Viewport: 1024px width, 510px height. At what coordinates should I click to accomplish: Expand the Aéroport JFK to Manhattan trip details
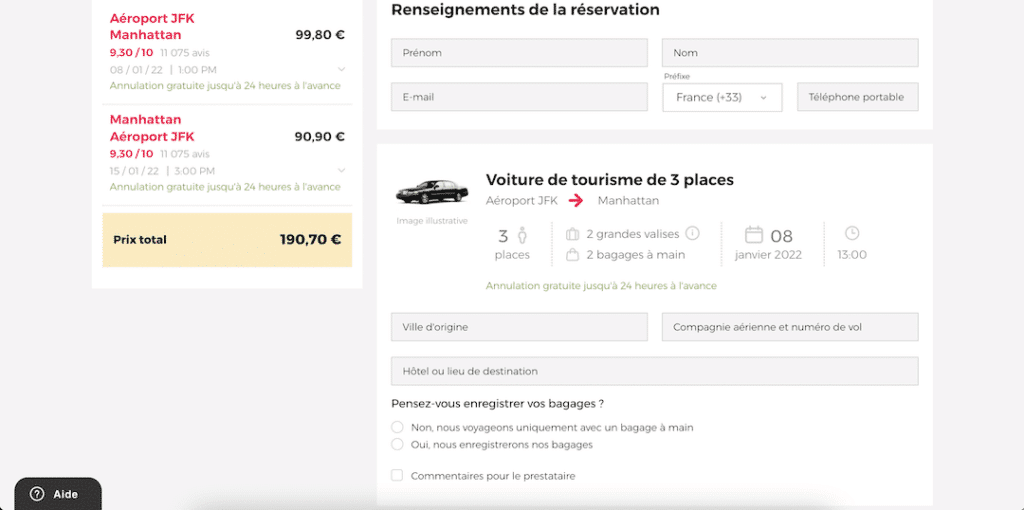coord(342,69)
